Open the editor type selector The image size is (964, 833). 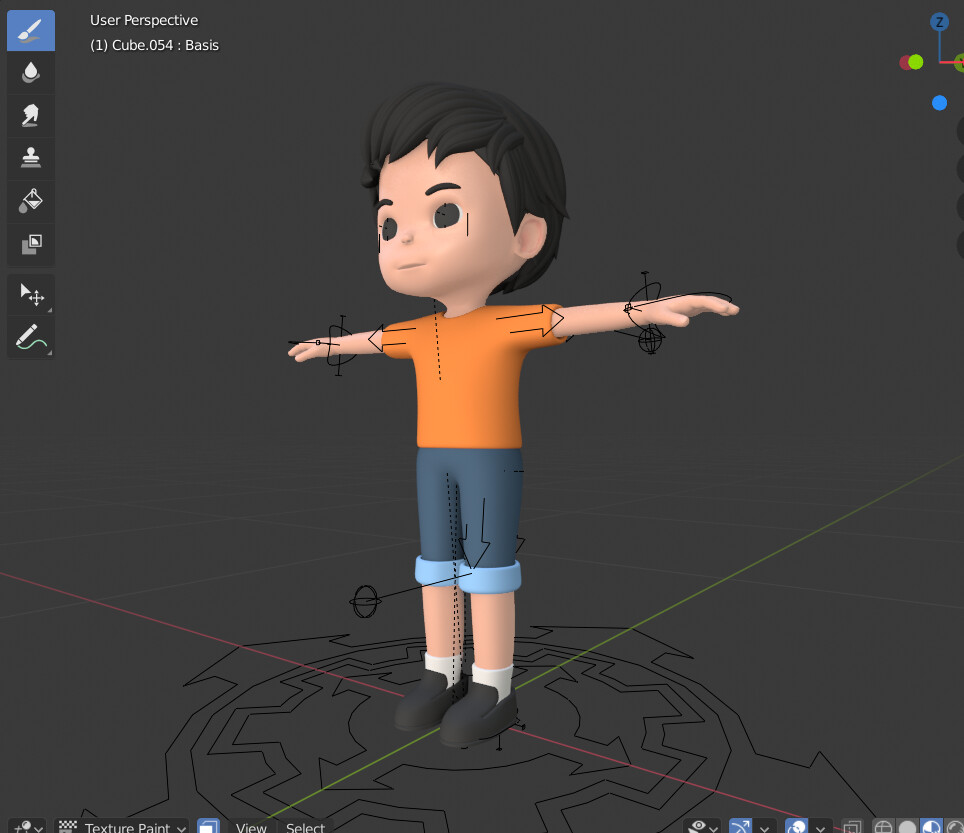pyautogui.click(x=22, y=826)
